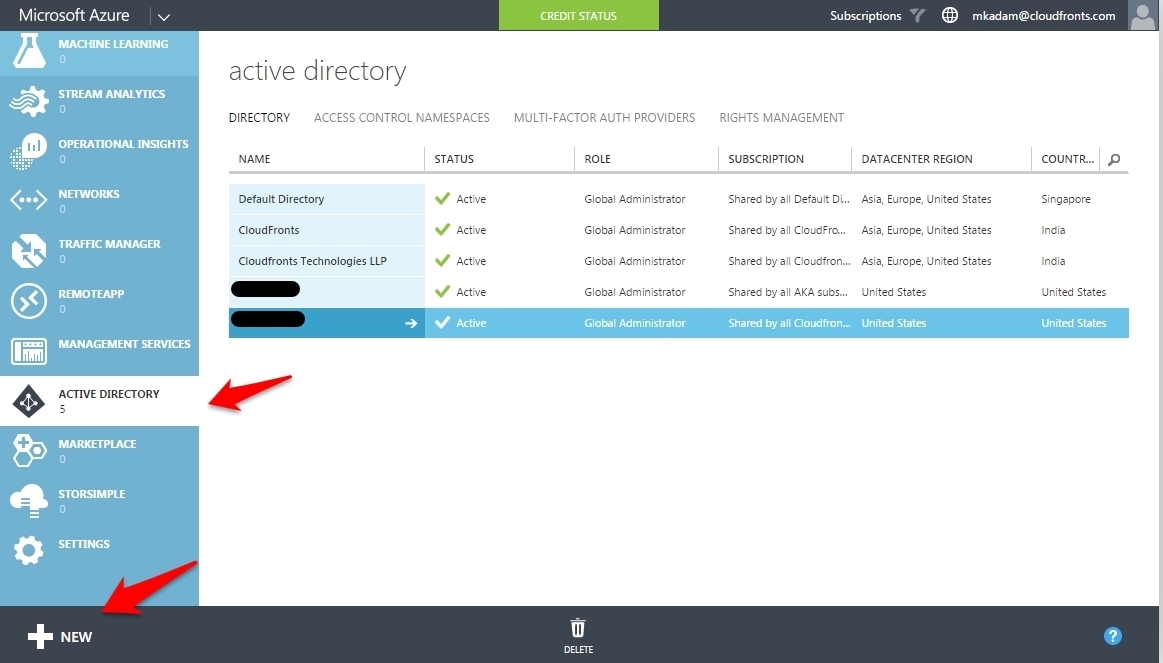Open the Settings gear icon
This screenshot has height=663, width=1163.
coord(29,550)
